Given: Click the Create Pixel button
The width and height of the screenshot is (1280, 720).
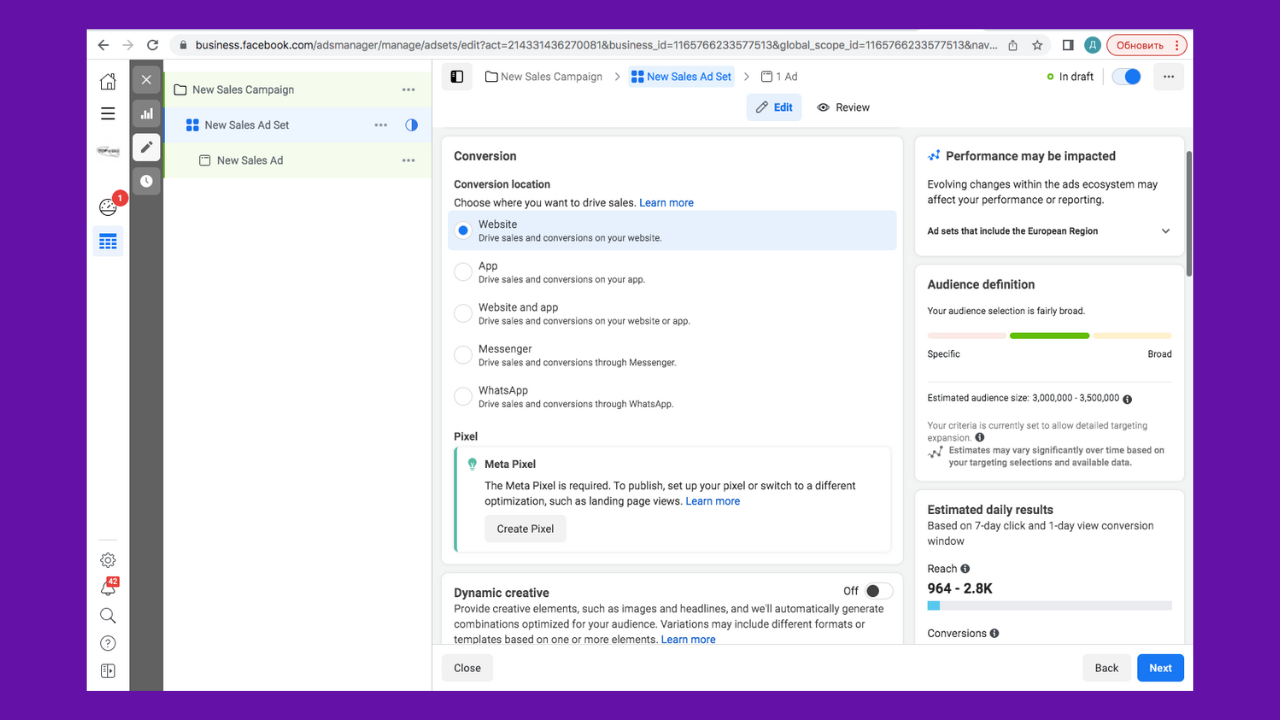Looking at the screenshot, I should [x=525, y=529].
